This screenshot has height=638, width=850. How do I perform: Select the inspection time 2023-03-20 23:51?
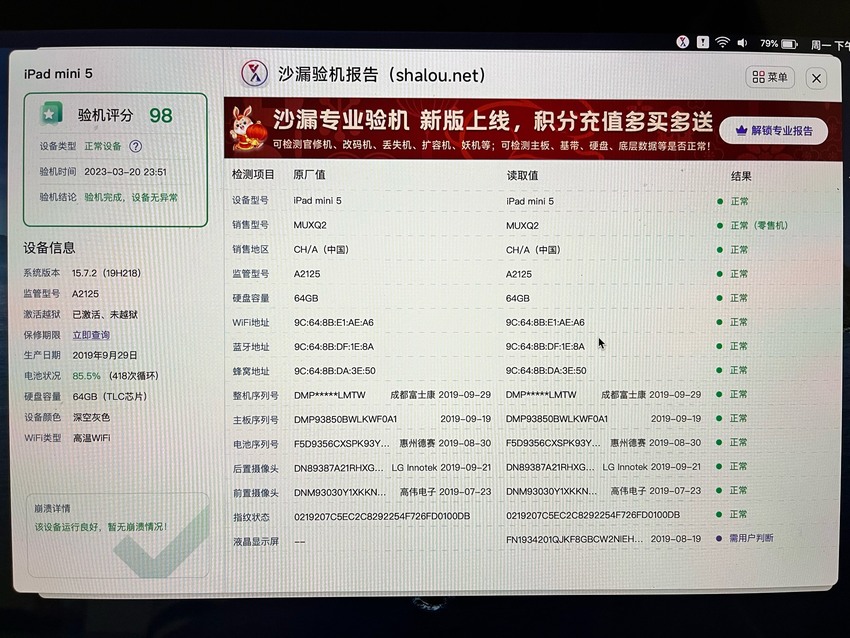point(125,172)
